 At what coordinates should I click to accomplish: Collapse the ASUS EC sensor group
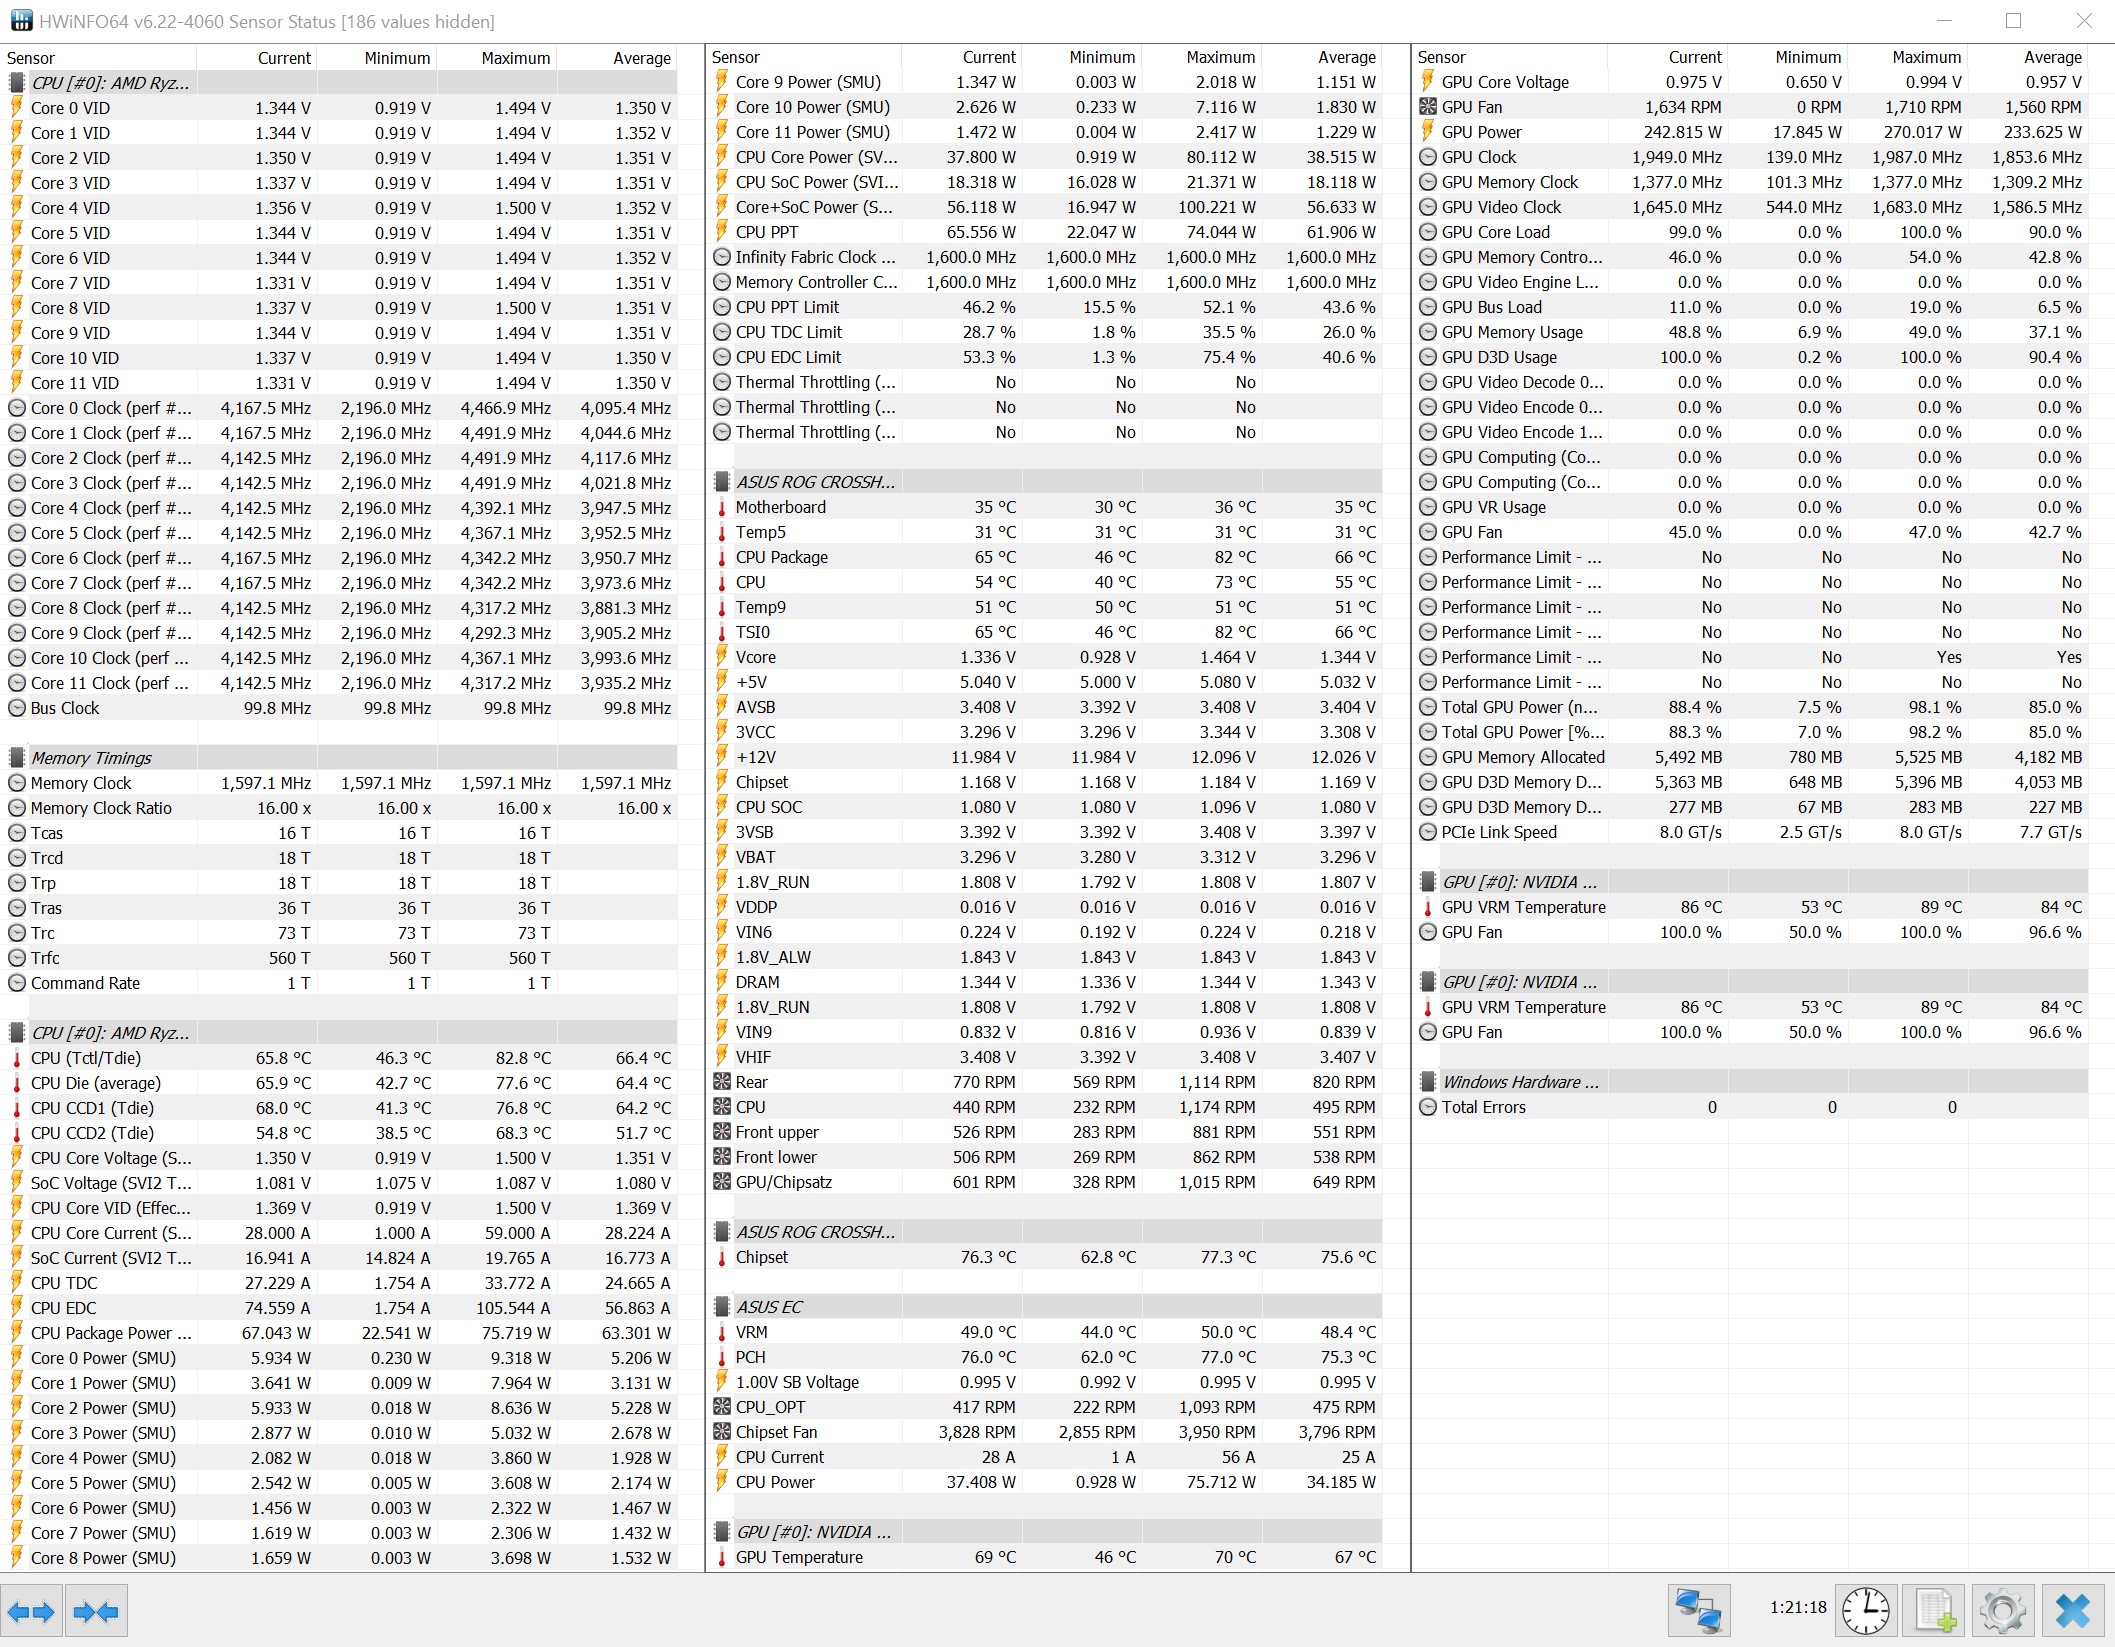769,1307
